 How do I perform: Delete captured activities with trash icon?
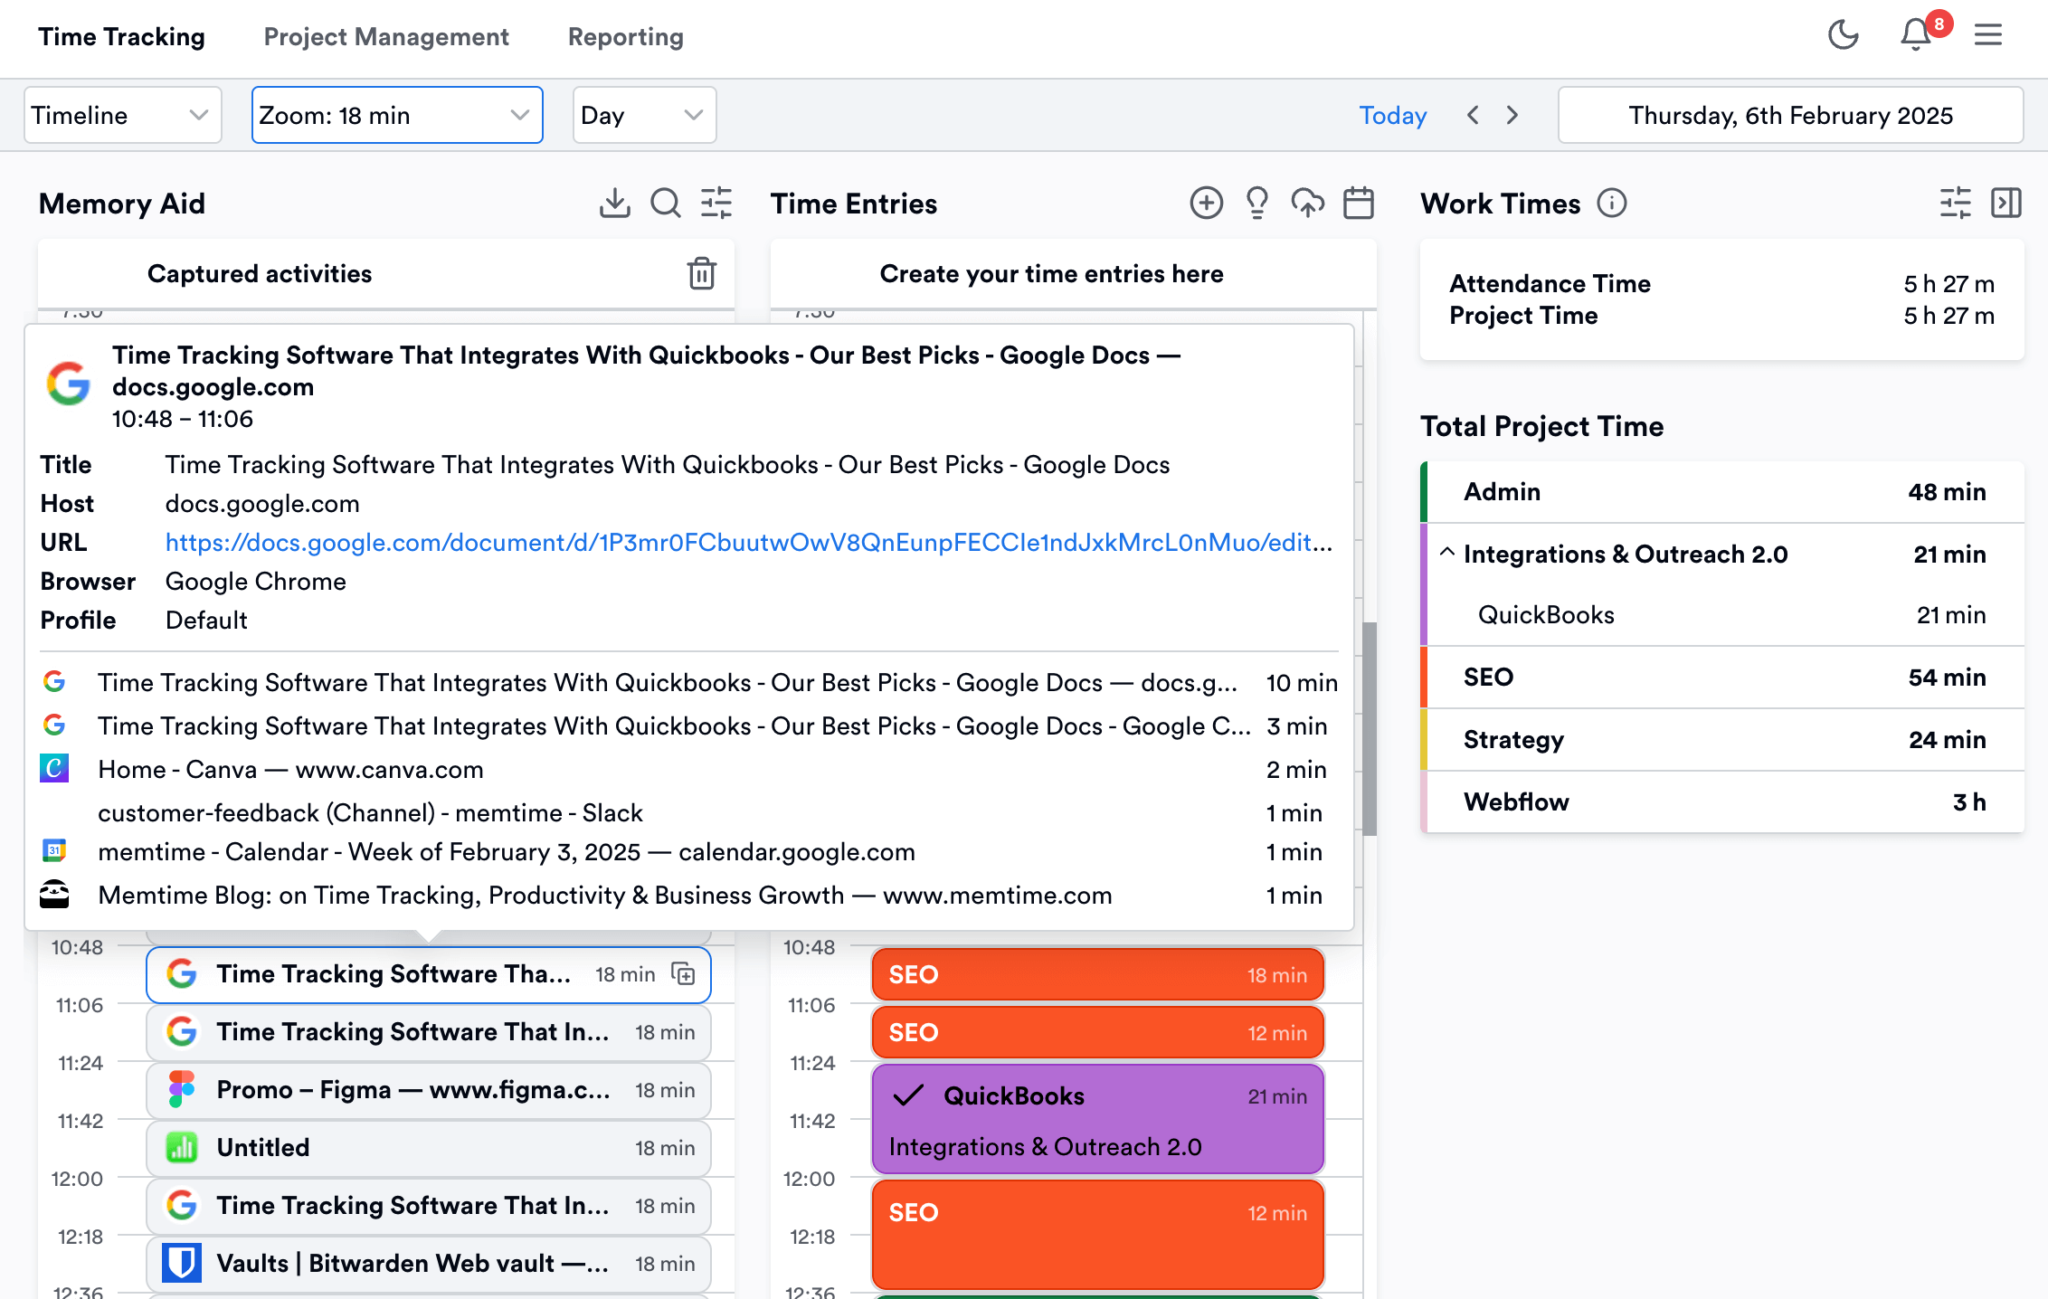pyautogui.click(x=702, y=273)
